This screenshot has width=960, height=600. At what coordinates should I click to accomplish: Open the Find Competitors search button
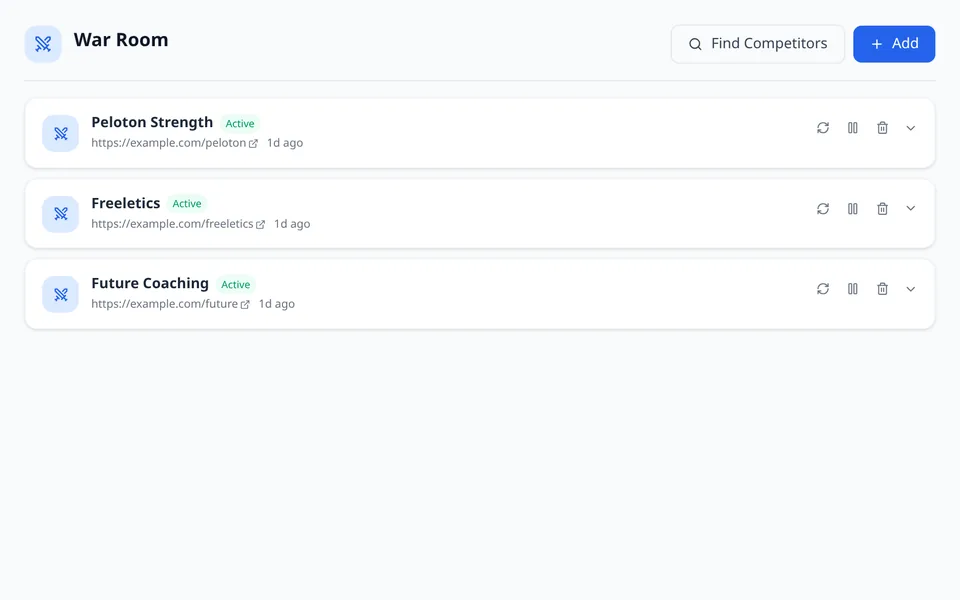click(757, 44)
